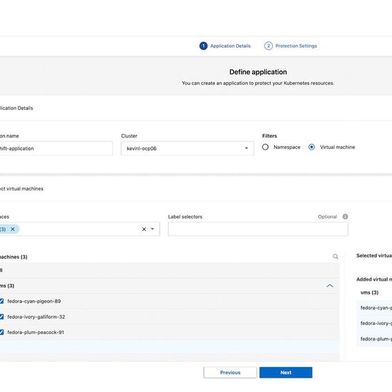Collapse the vms (3) group
The height and width of the screenshot is (392, 392).
330,286
